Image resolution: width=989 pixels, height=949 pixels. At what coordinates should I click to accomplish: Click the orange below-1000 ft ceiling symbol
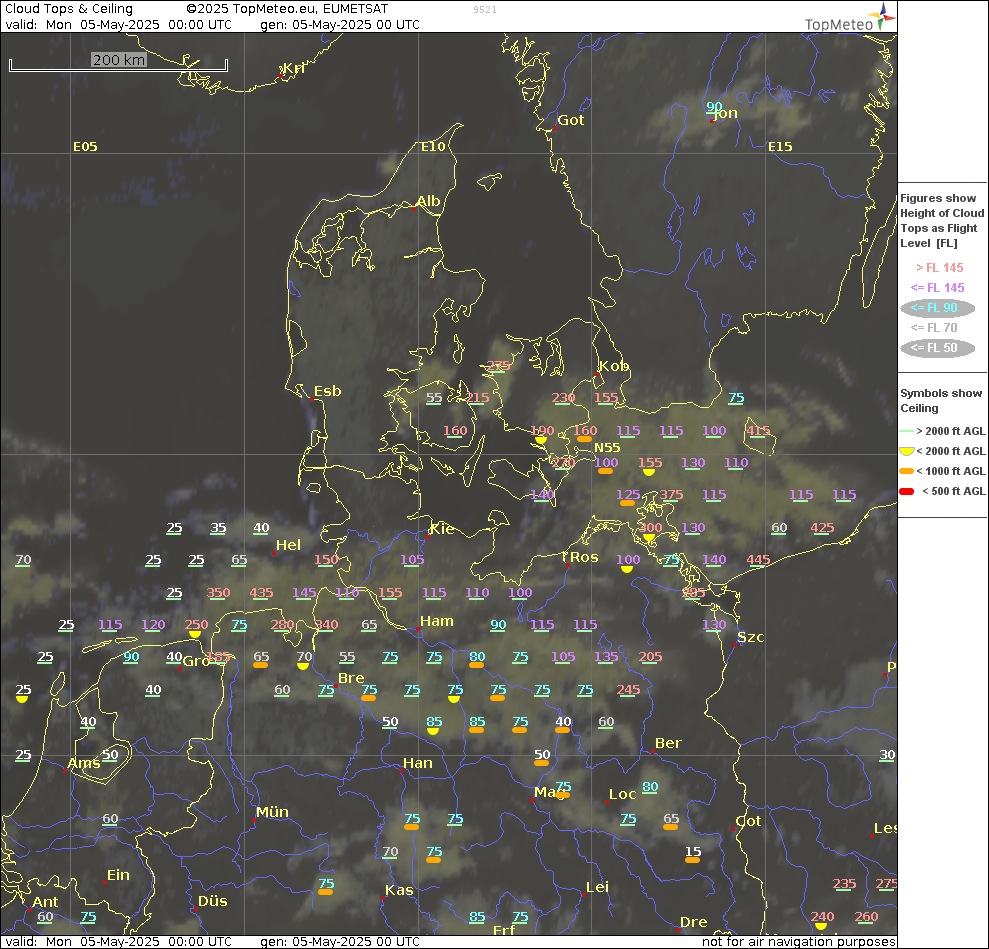click(906, 471)
